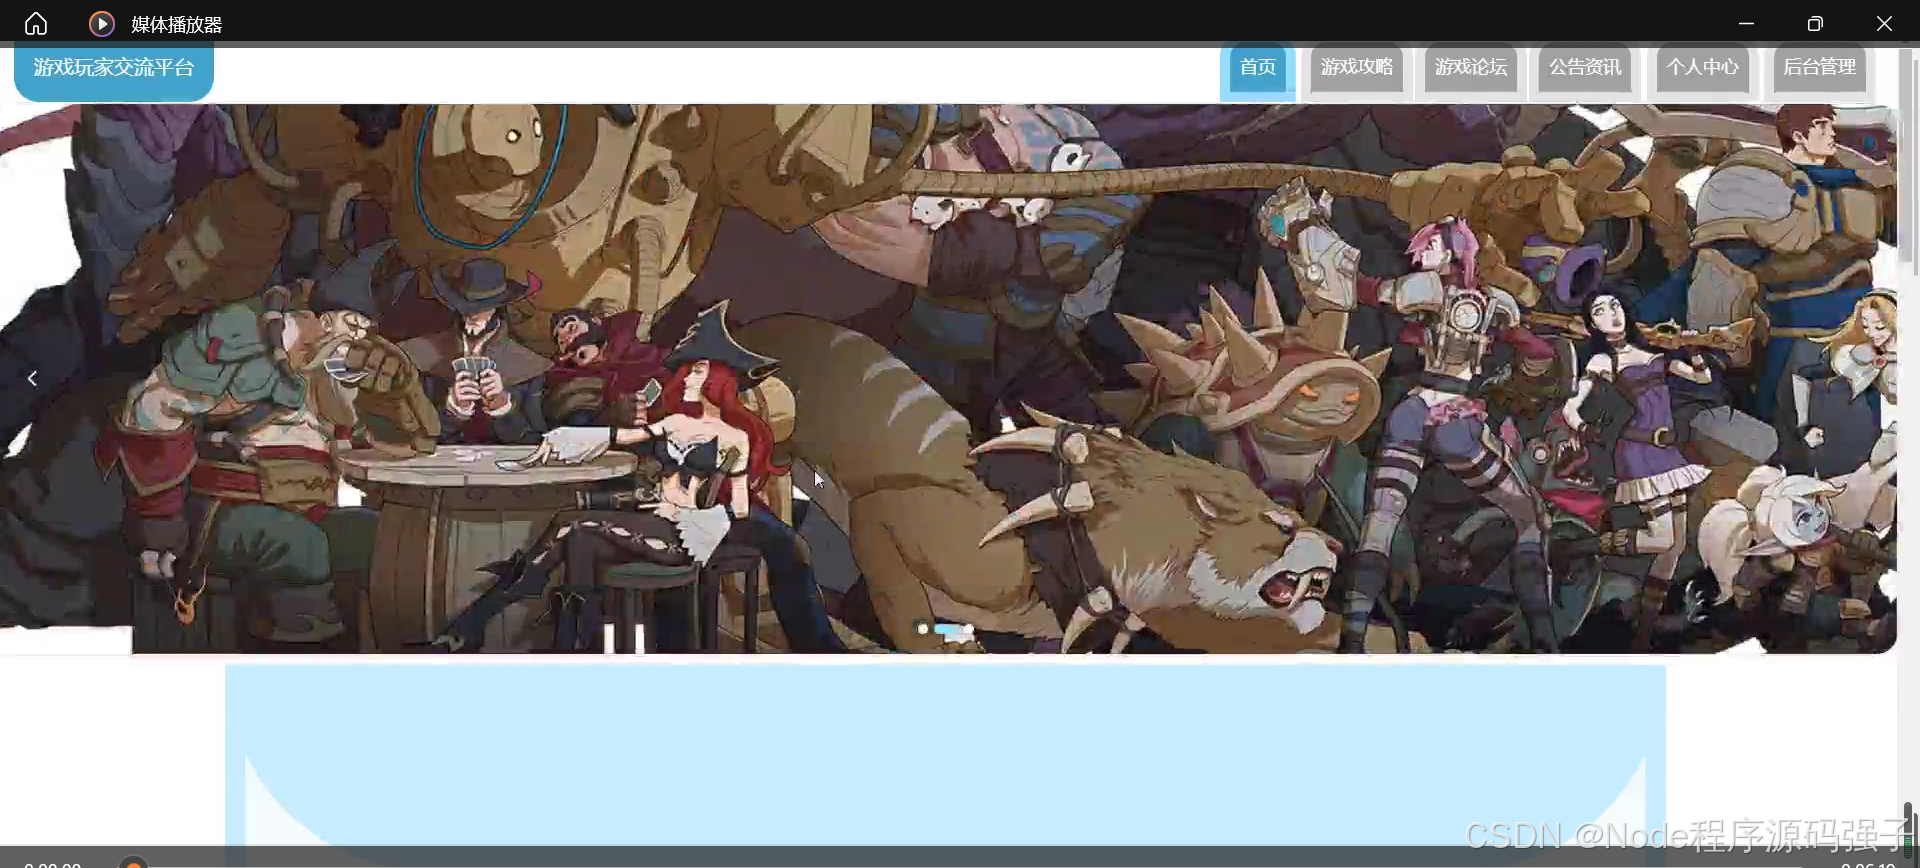Show the previous carousel slide with the left arrow
This screenshot has height=868, width=1920.
coord(32,378)
